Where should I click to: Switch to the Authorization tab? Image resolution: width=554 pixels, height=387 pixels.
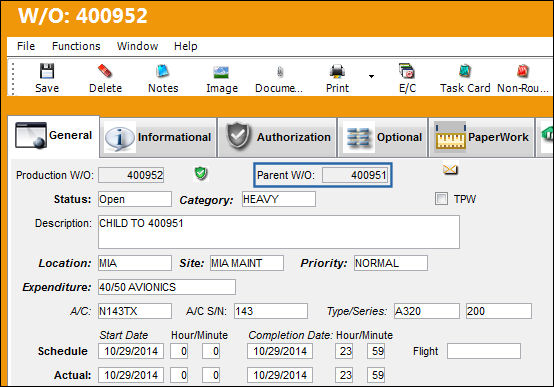(277, 137)
